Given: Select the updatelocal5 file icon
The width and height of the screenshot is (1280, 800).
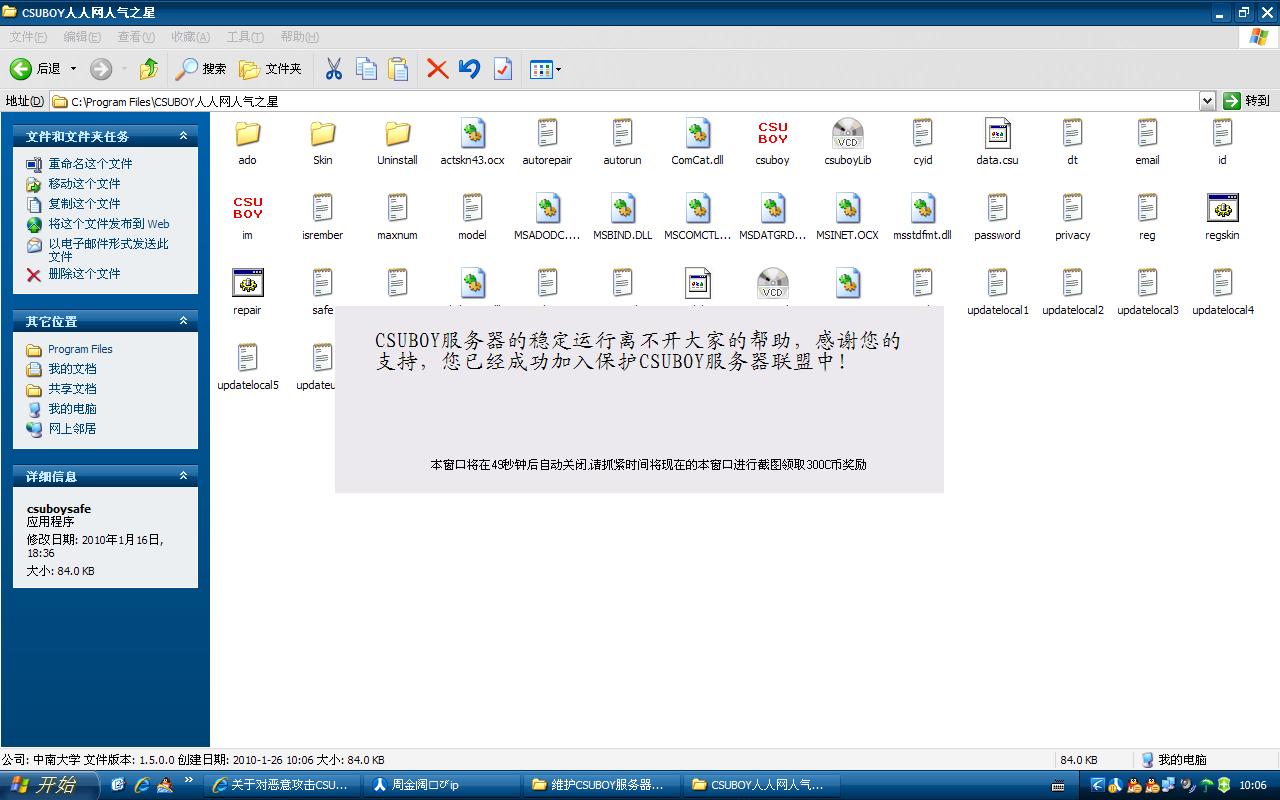Looking at the screenshot, I should coord(247,358).
